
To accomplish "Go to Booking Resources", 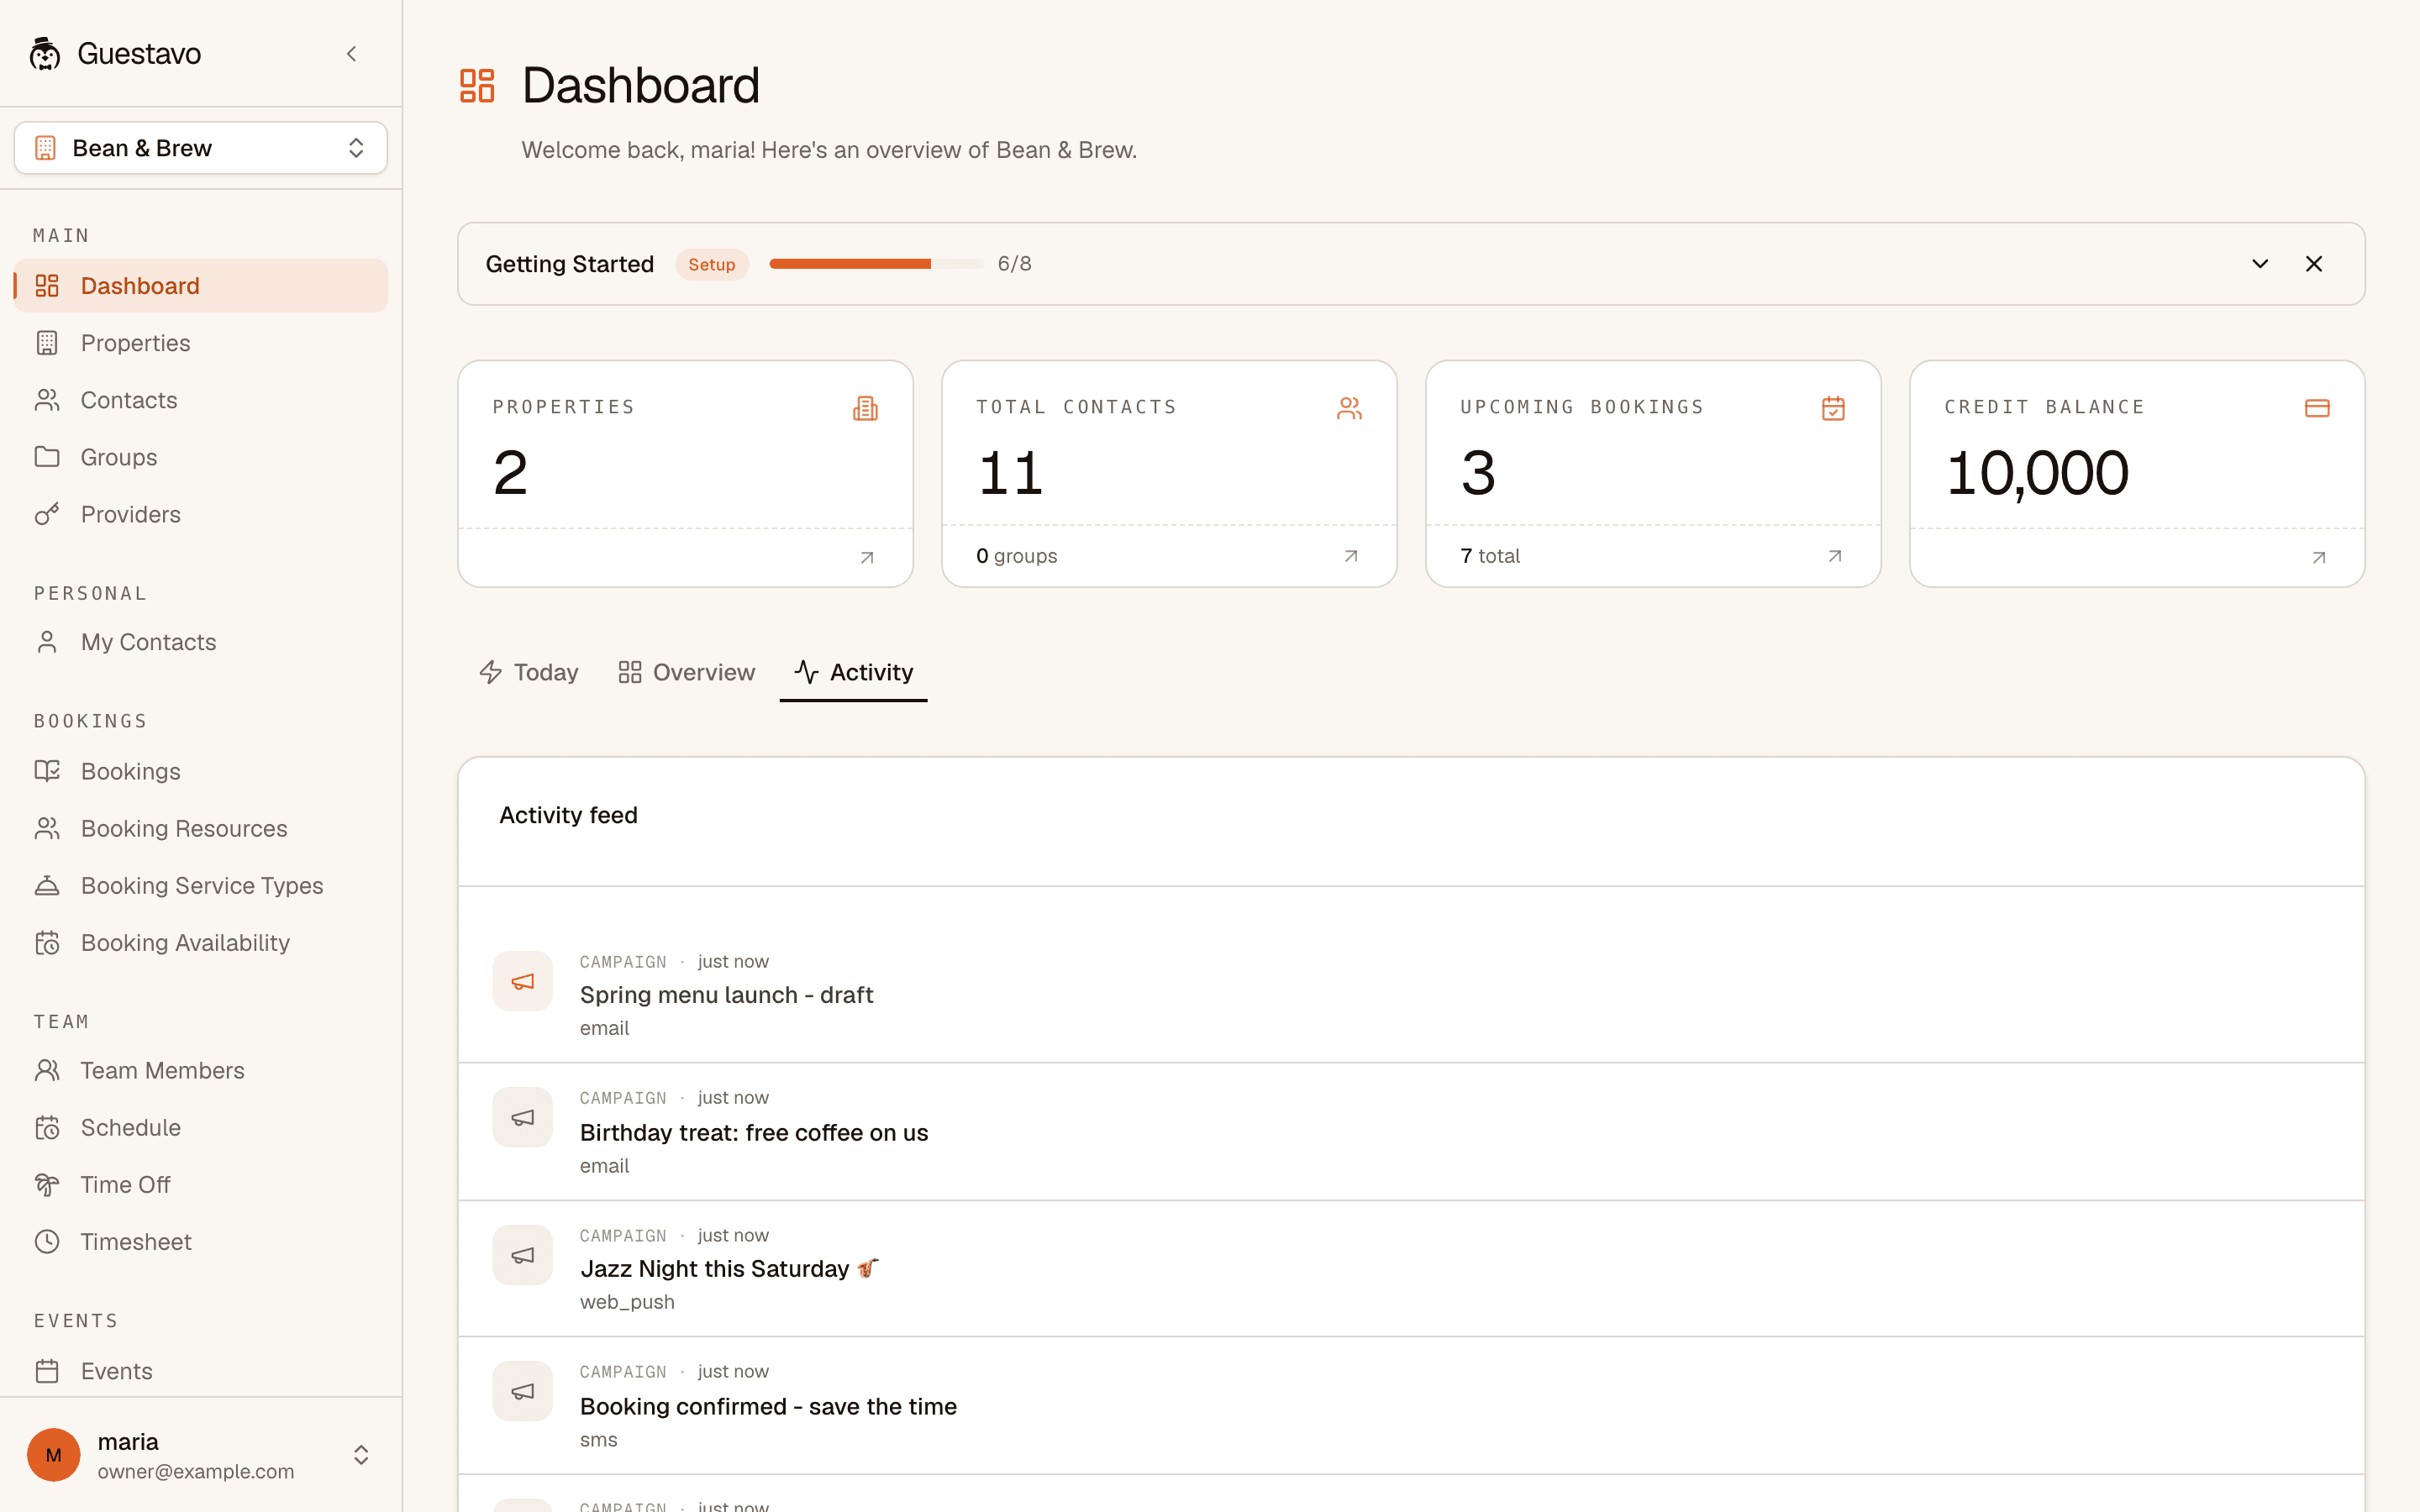I will (x=201, y=828).
